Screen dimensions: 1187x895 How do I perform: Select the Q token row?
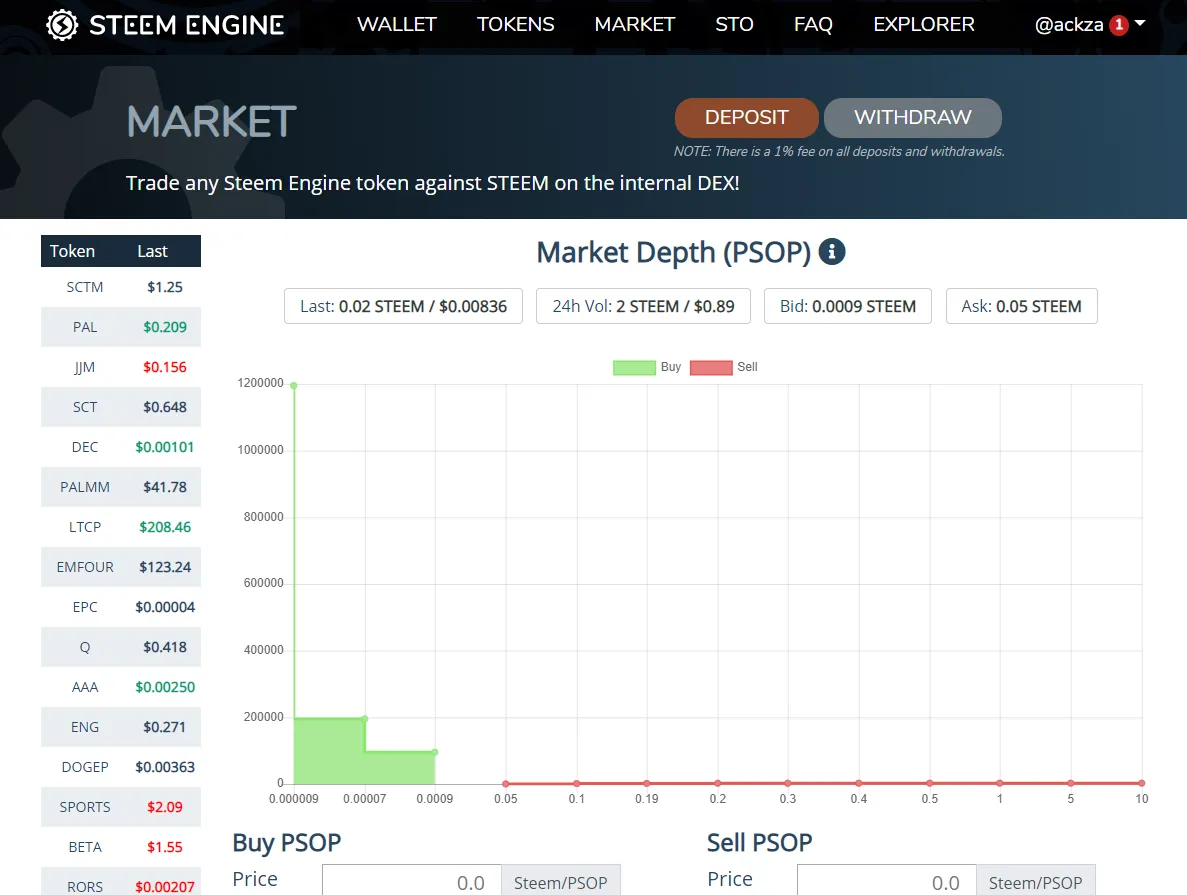[121, 647]
